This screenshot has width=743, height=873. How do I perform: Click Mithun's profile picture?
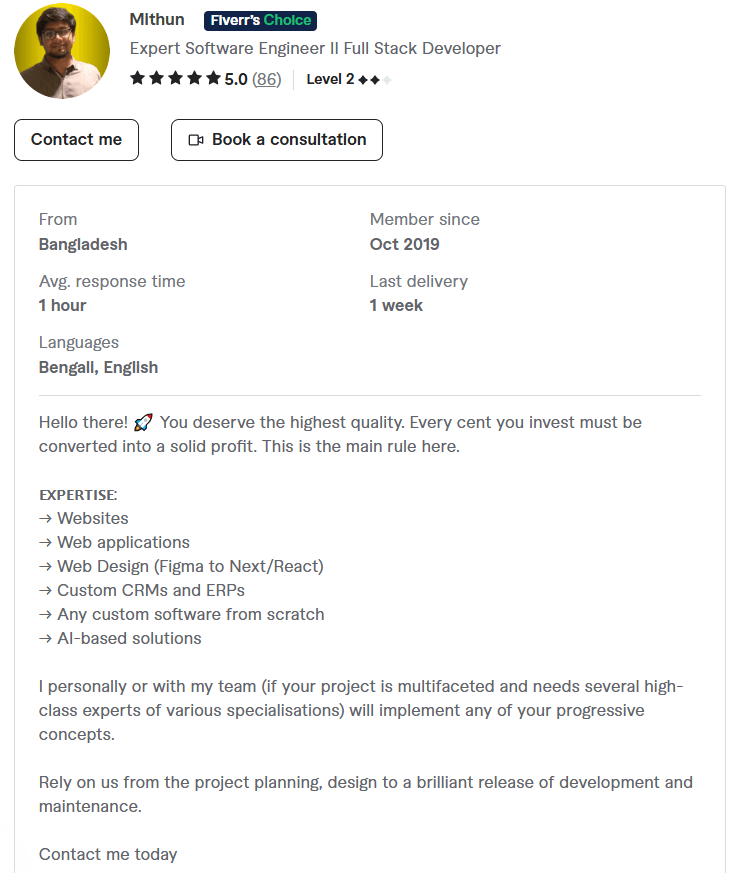tap(62, 51)
